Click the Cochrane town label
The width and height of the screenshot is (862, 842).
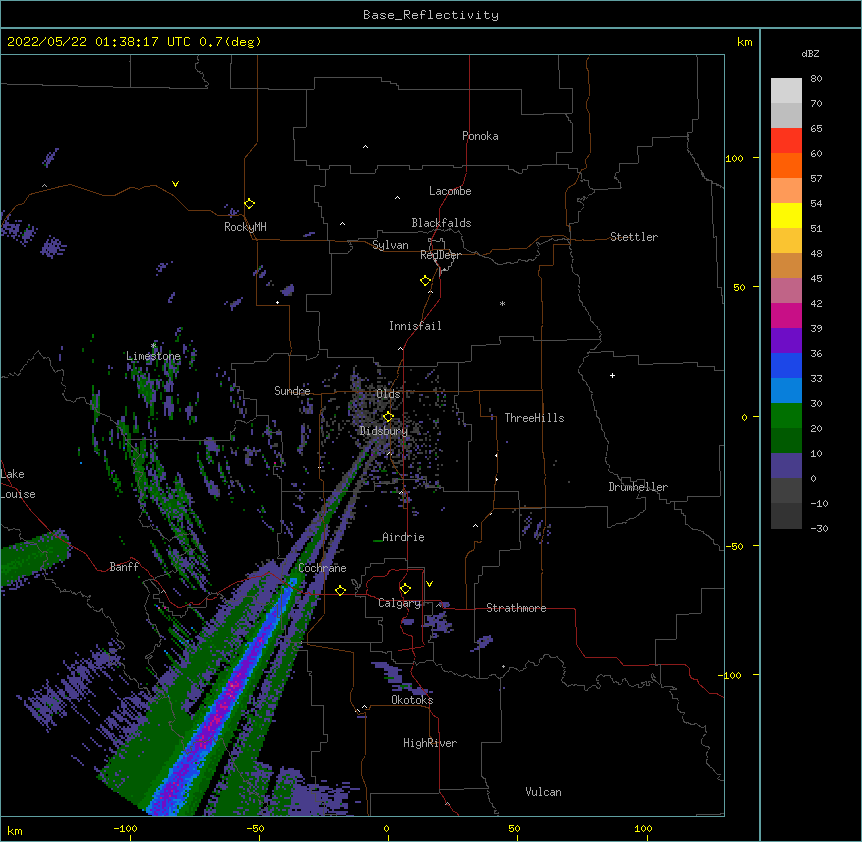point(322,568)
